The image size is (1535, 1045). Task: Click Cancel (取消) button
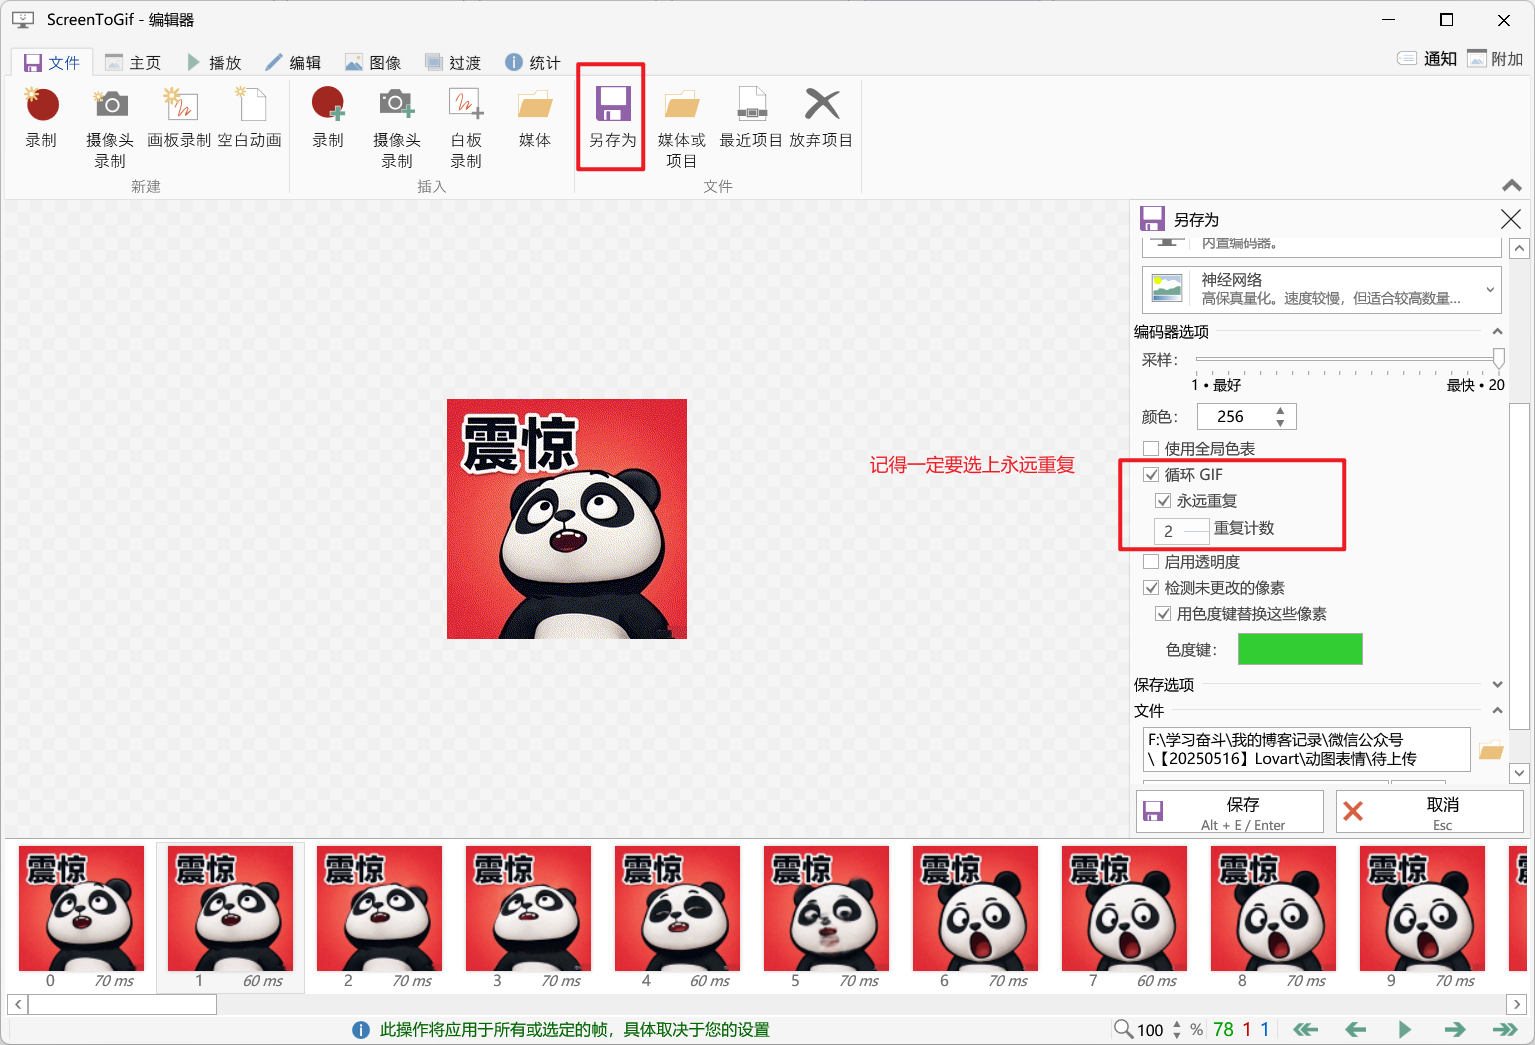click(x=1430, y=812)
